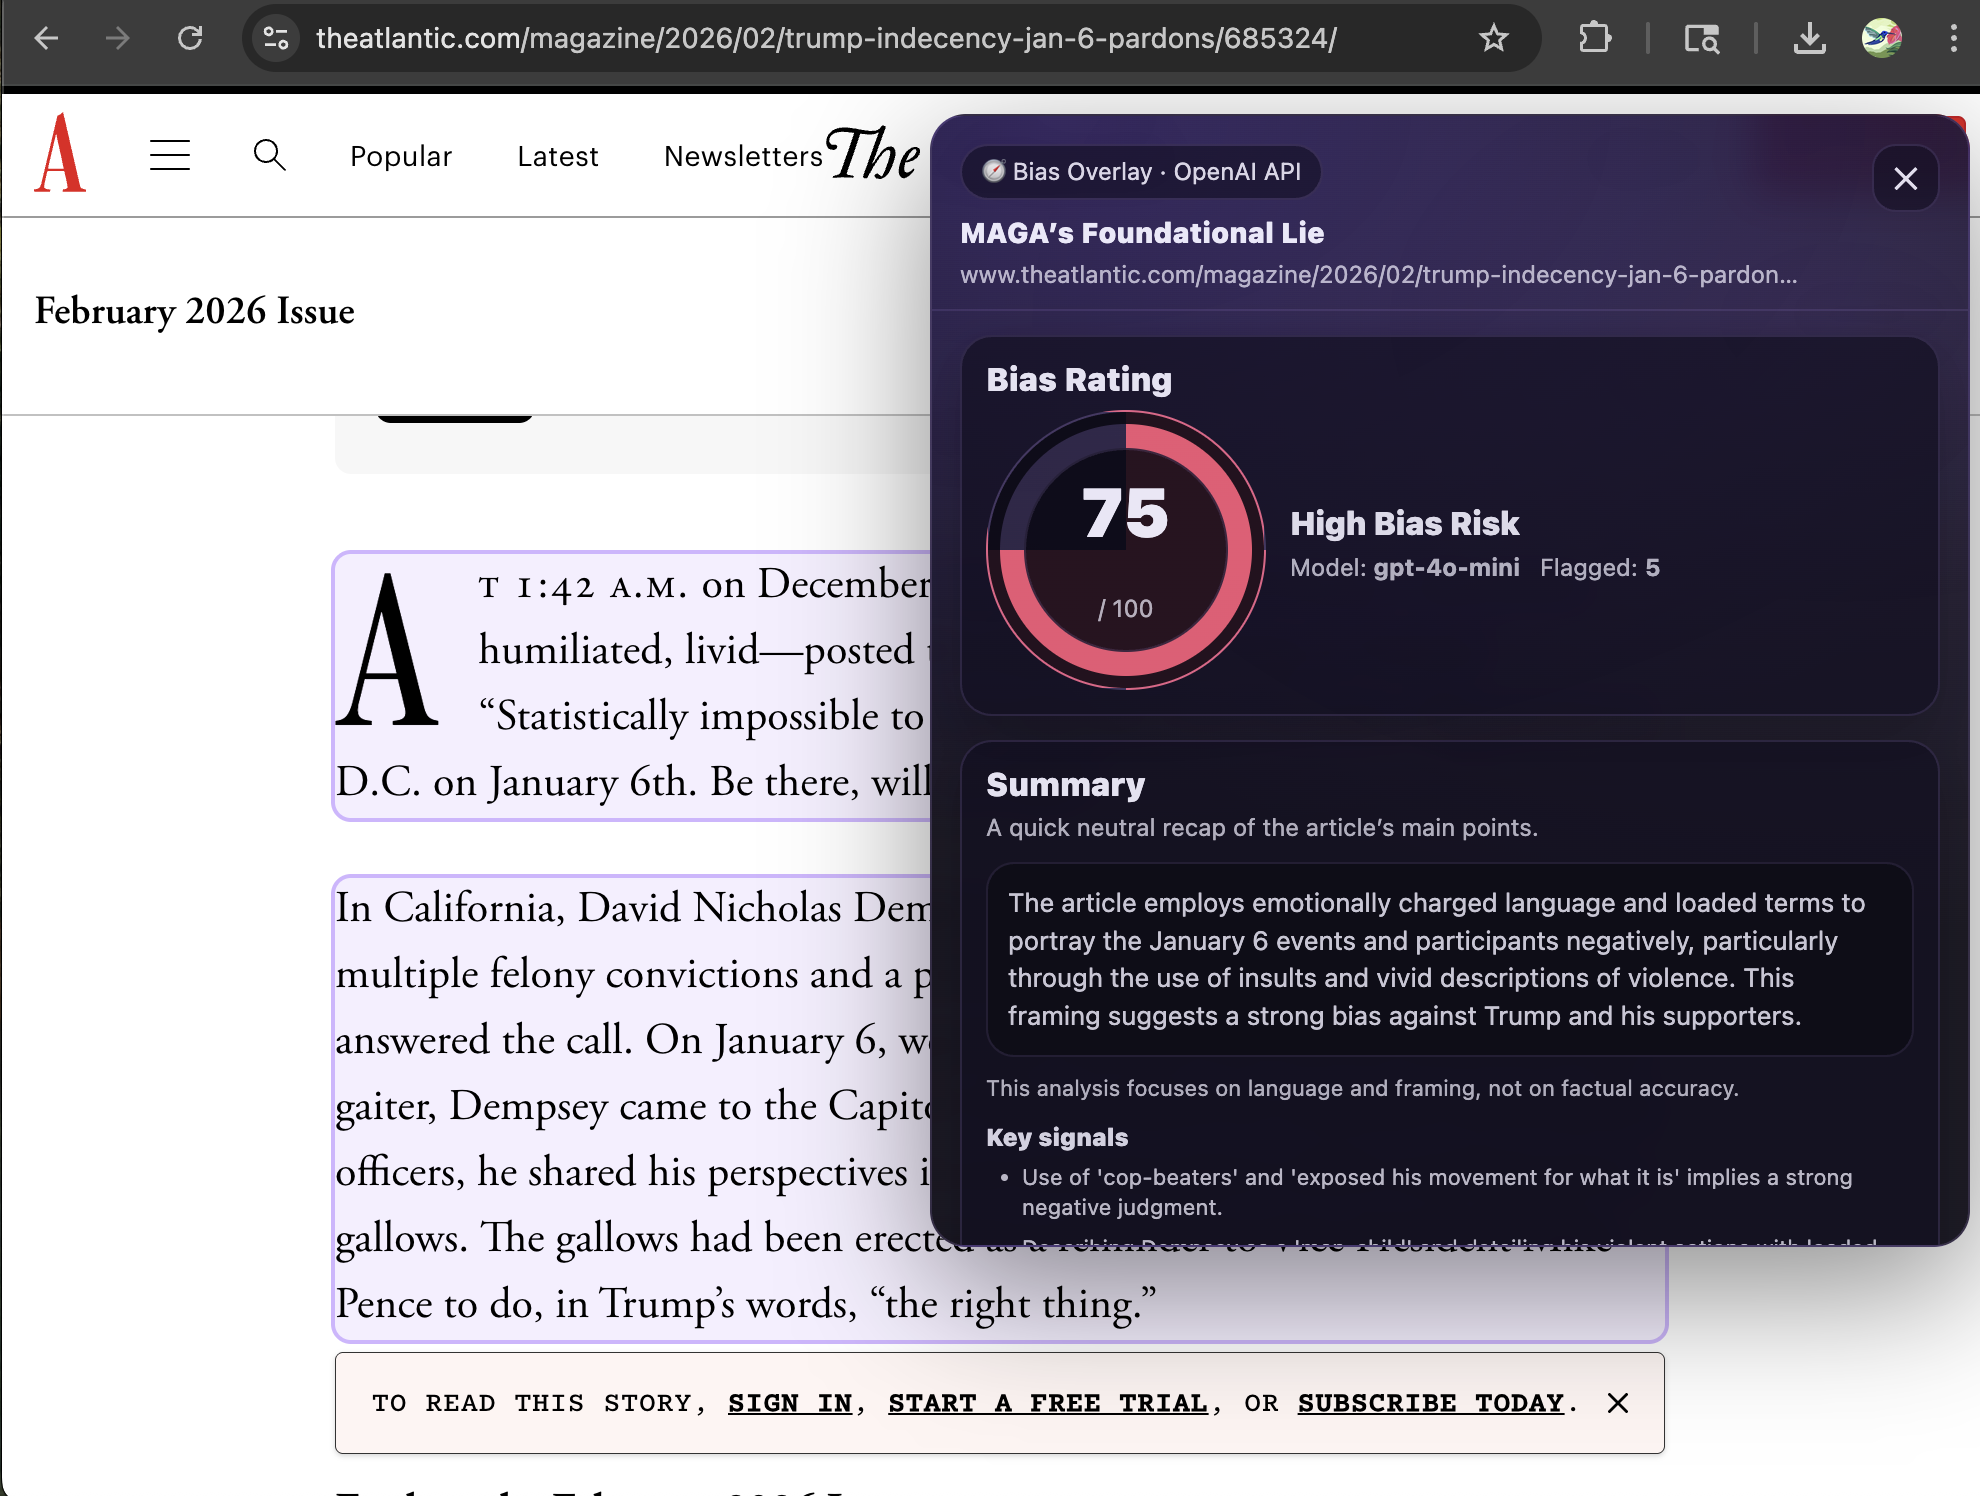
Task: Click START A FREE TRIAL link
Action: point(1048,1403)
